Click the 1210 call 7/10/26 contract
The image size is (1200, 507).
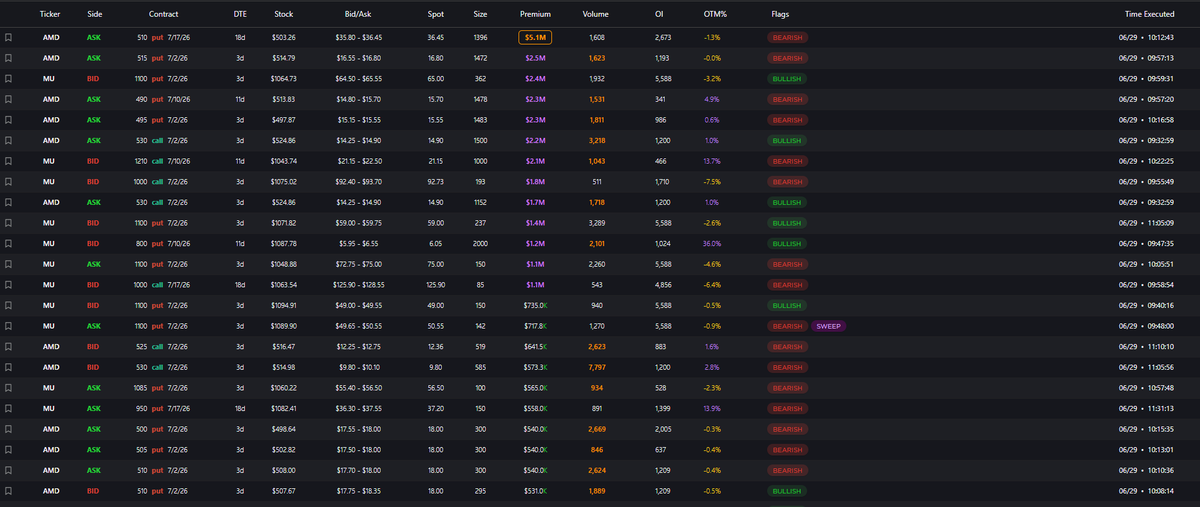[x=160, y=161]
